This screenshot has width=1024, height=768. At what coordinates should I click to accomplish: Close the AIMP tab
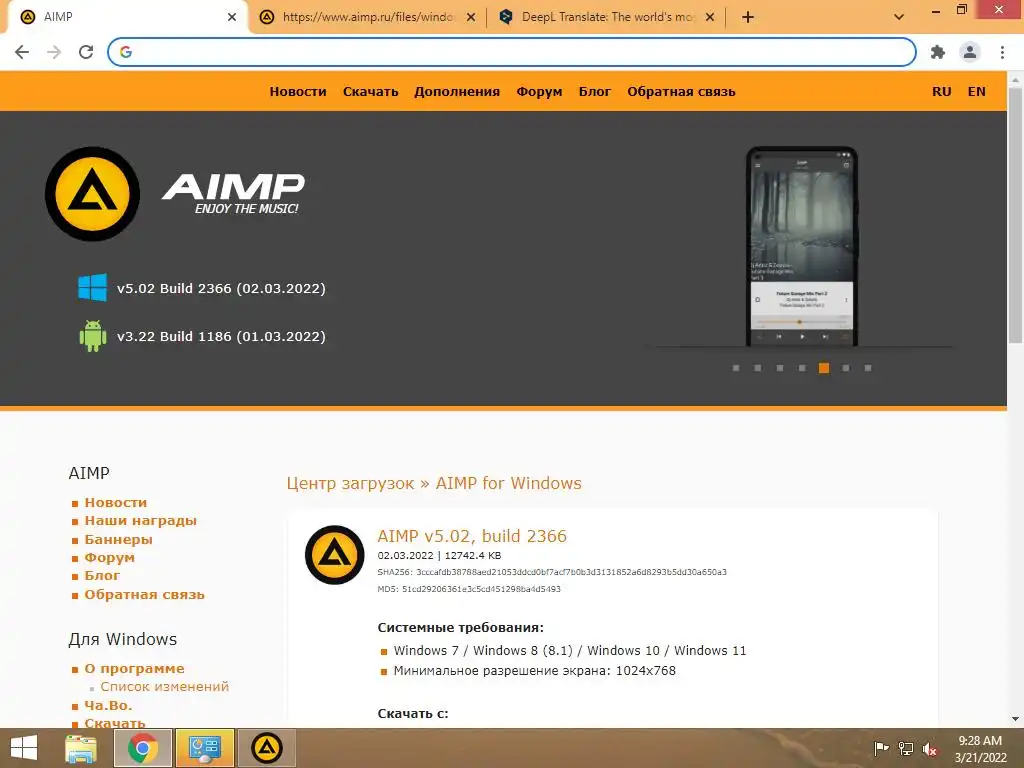(x=232, y=17)
